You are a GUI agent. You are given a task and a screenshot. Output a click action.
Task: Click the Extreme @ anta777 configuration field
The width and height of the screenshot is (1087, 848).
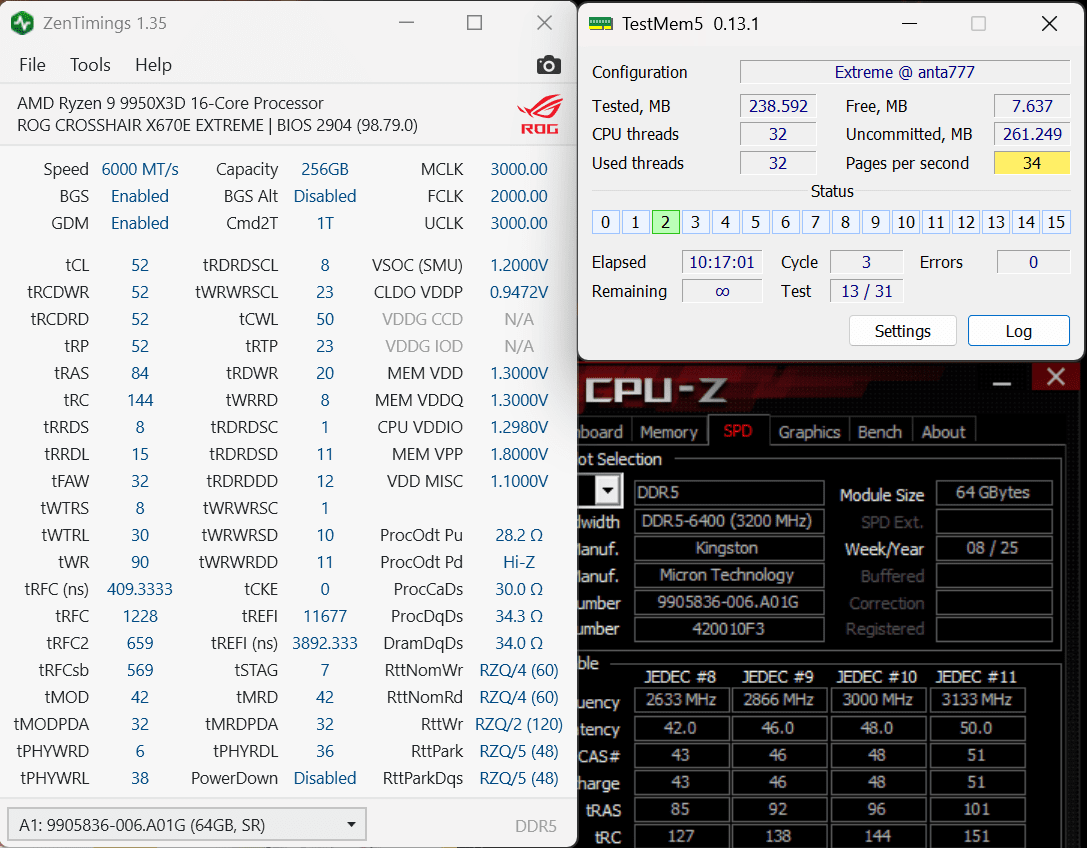click(905, 72)
